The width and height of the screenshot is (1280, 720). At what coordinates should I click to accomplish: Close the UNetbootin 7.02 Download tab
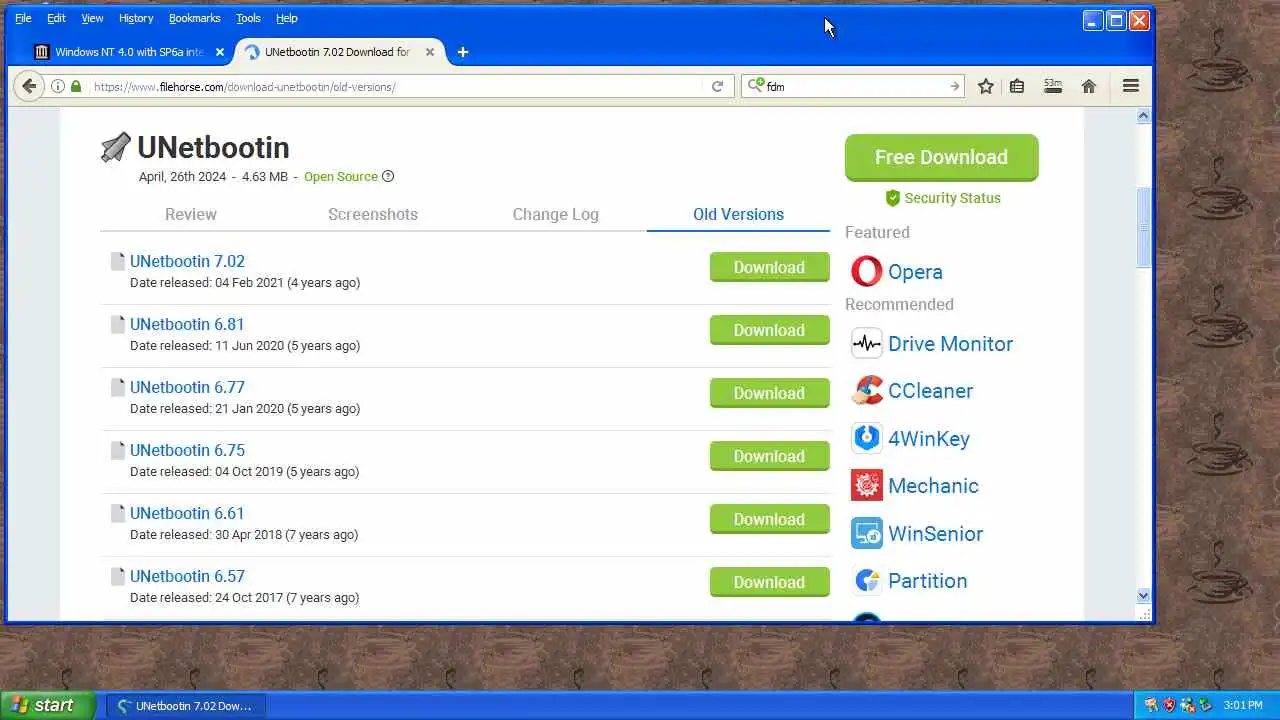(x=430, y=52)
